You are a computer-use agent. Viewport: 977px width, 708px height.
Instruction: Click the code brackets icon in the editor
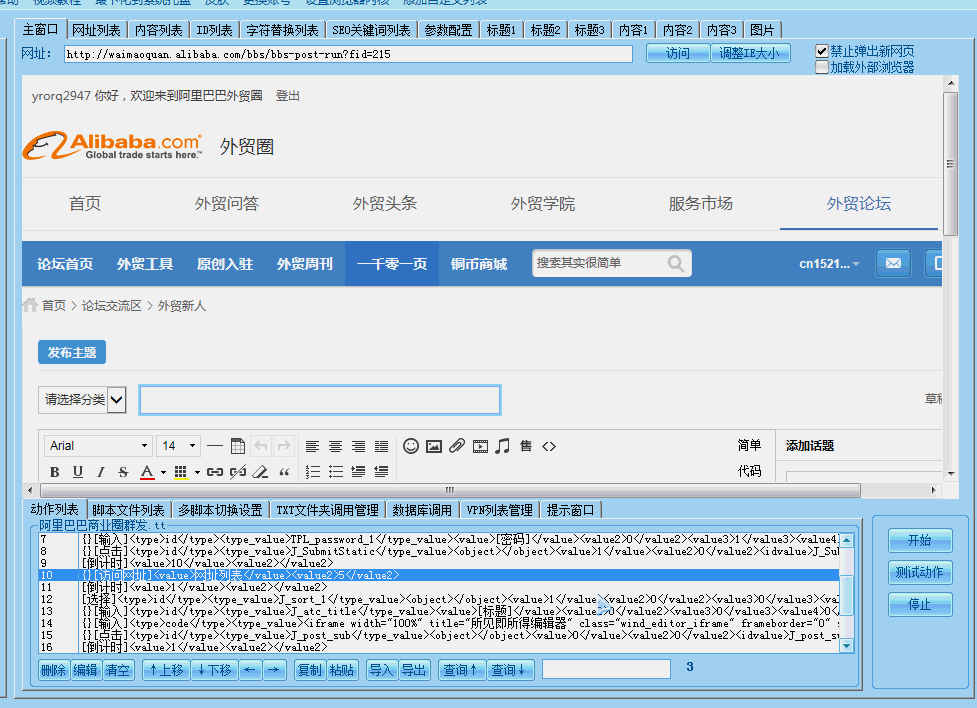548,446
